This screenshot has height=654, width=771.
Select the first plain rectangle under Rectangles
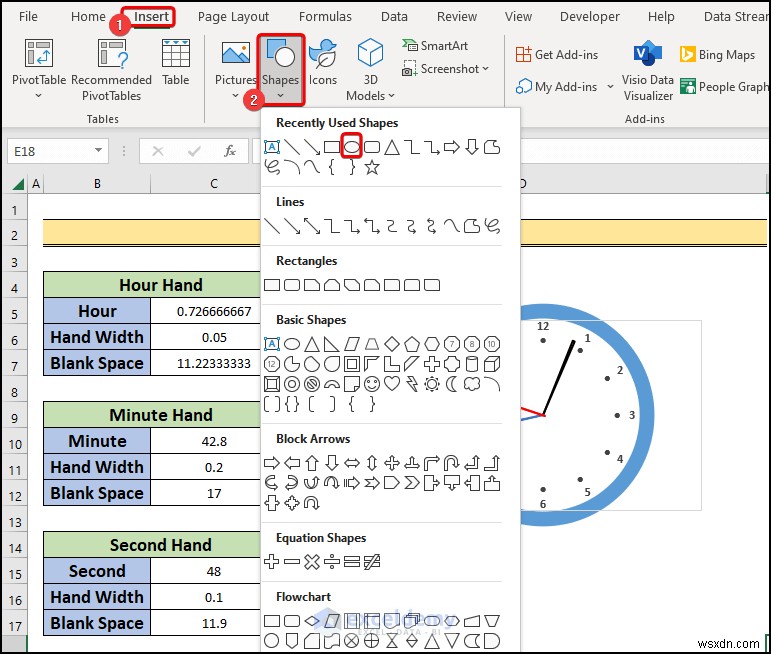coord(272,285)
